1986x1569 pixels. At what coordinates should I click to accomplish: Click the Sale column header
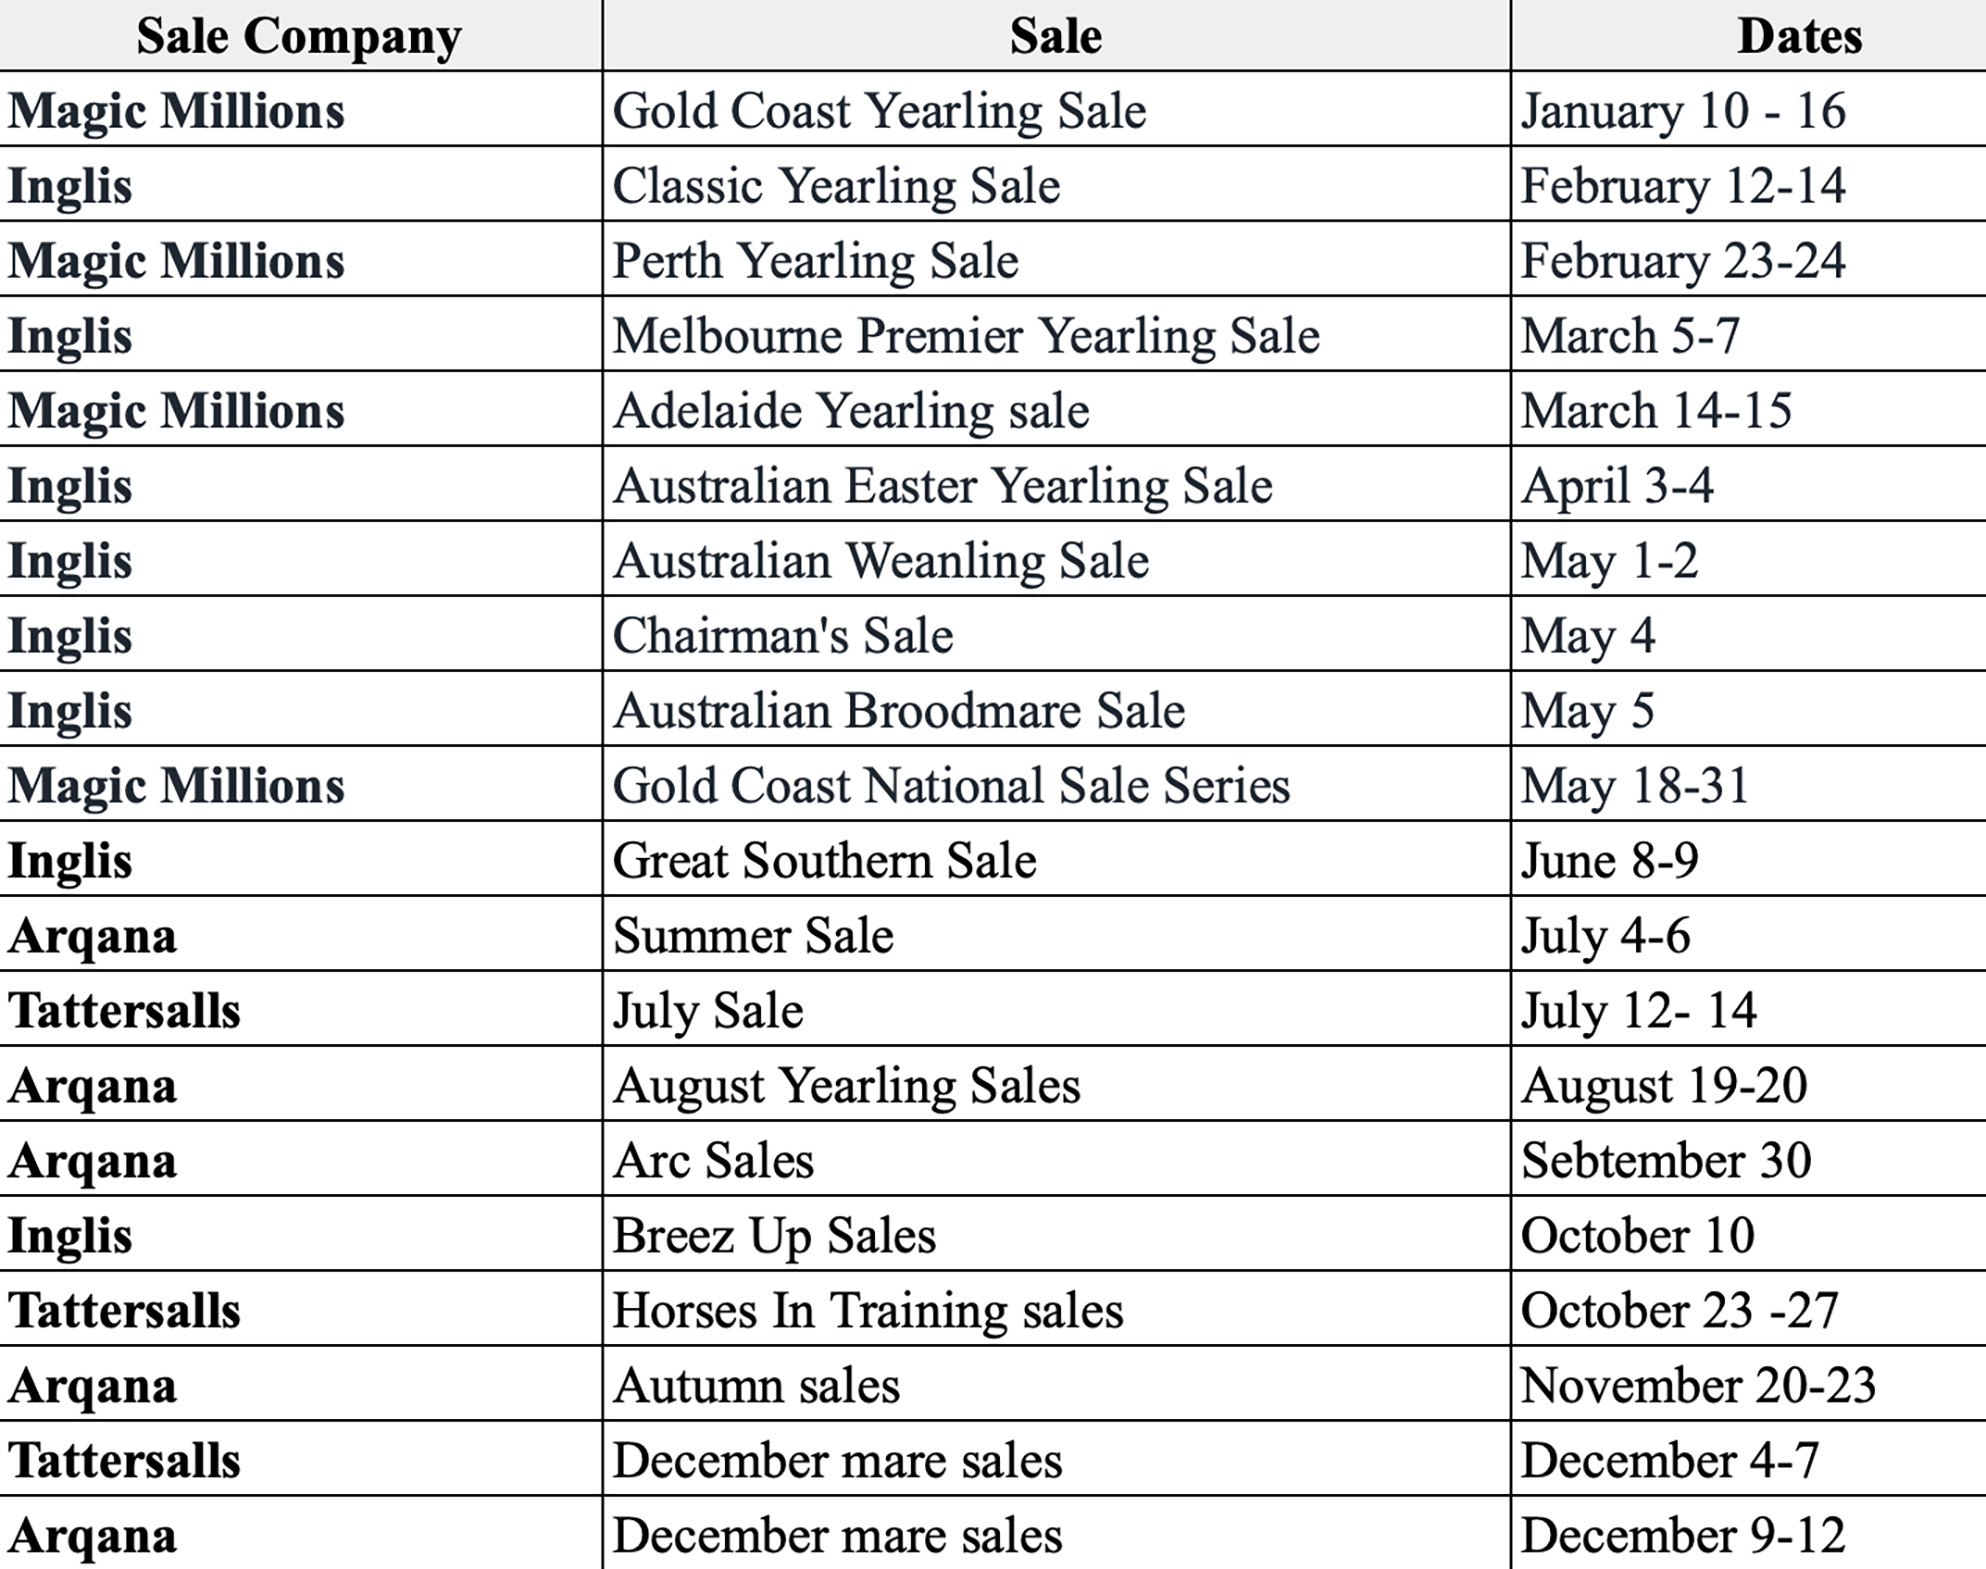(1056, 35)
